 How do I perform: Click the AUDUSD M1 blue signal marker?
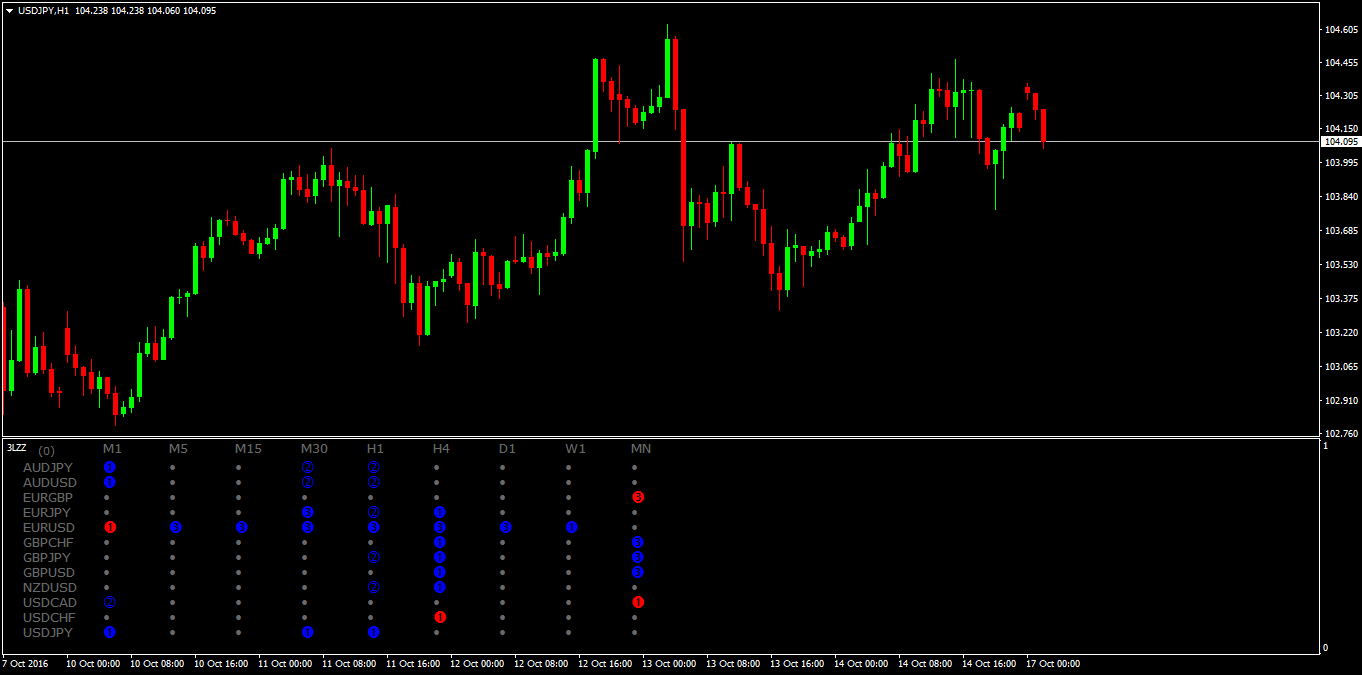tap(110, 482)
